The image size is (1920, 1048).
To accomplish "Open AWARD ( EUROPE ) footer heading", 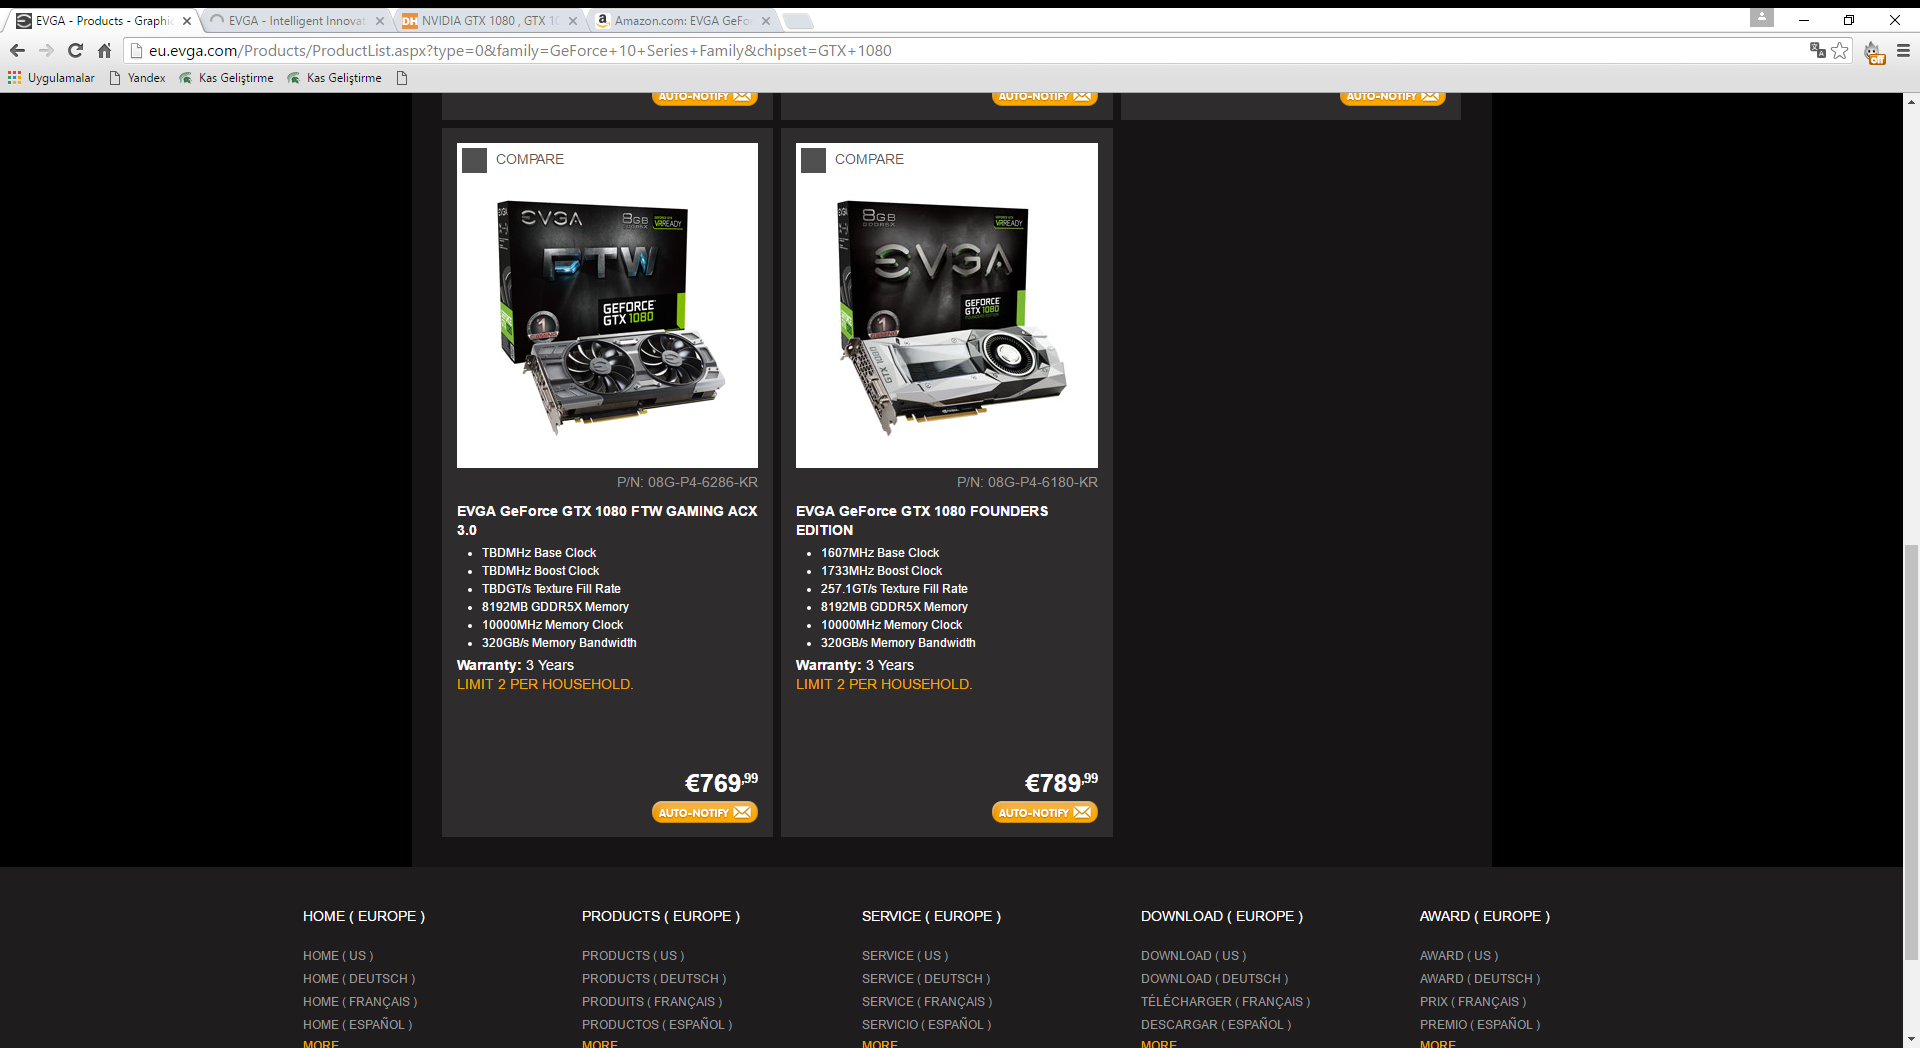I will pyautogui.click(x=1485, y=916).
